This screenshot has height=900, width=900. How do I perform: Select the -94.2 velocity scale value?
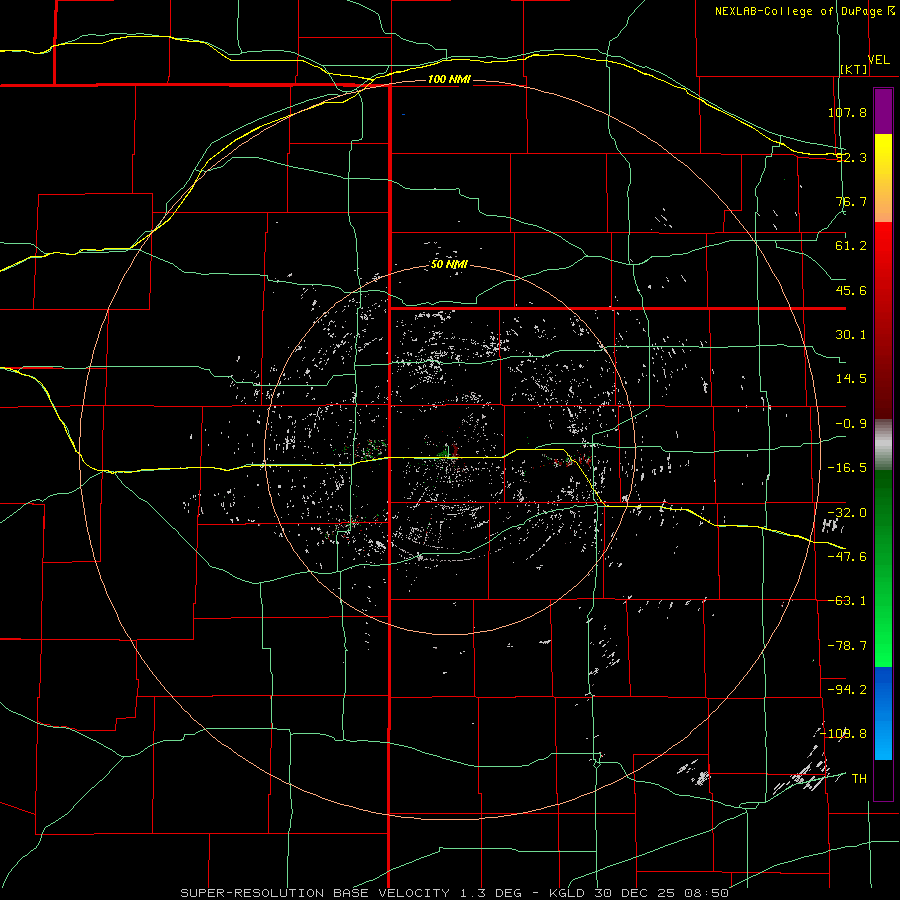click(x=847, y=690)
